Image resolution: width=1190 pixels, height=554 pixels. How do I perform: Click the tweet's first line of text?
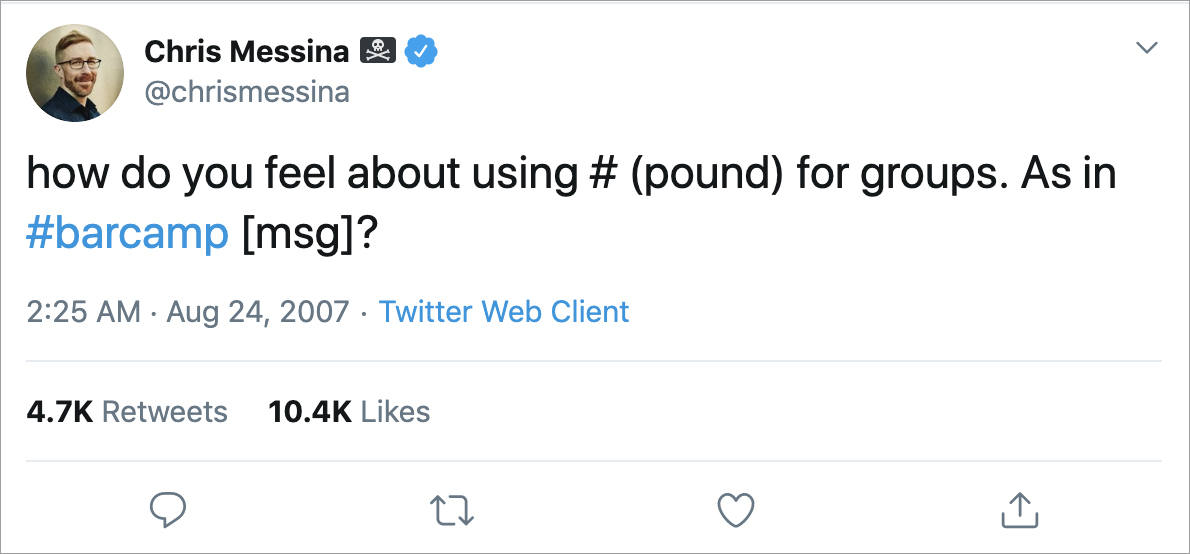(570, 175)
